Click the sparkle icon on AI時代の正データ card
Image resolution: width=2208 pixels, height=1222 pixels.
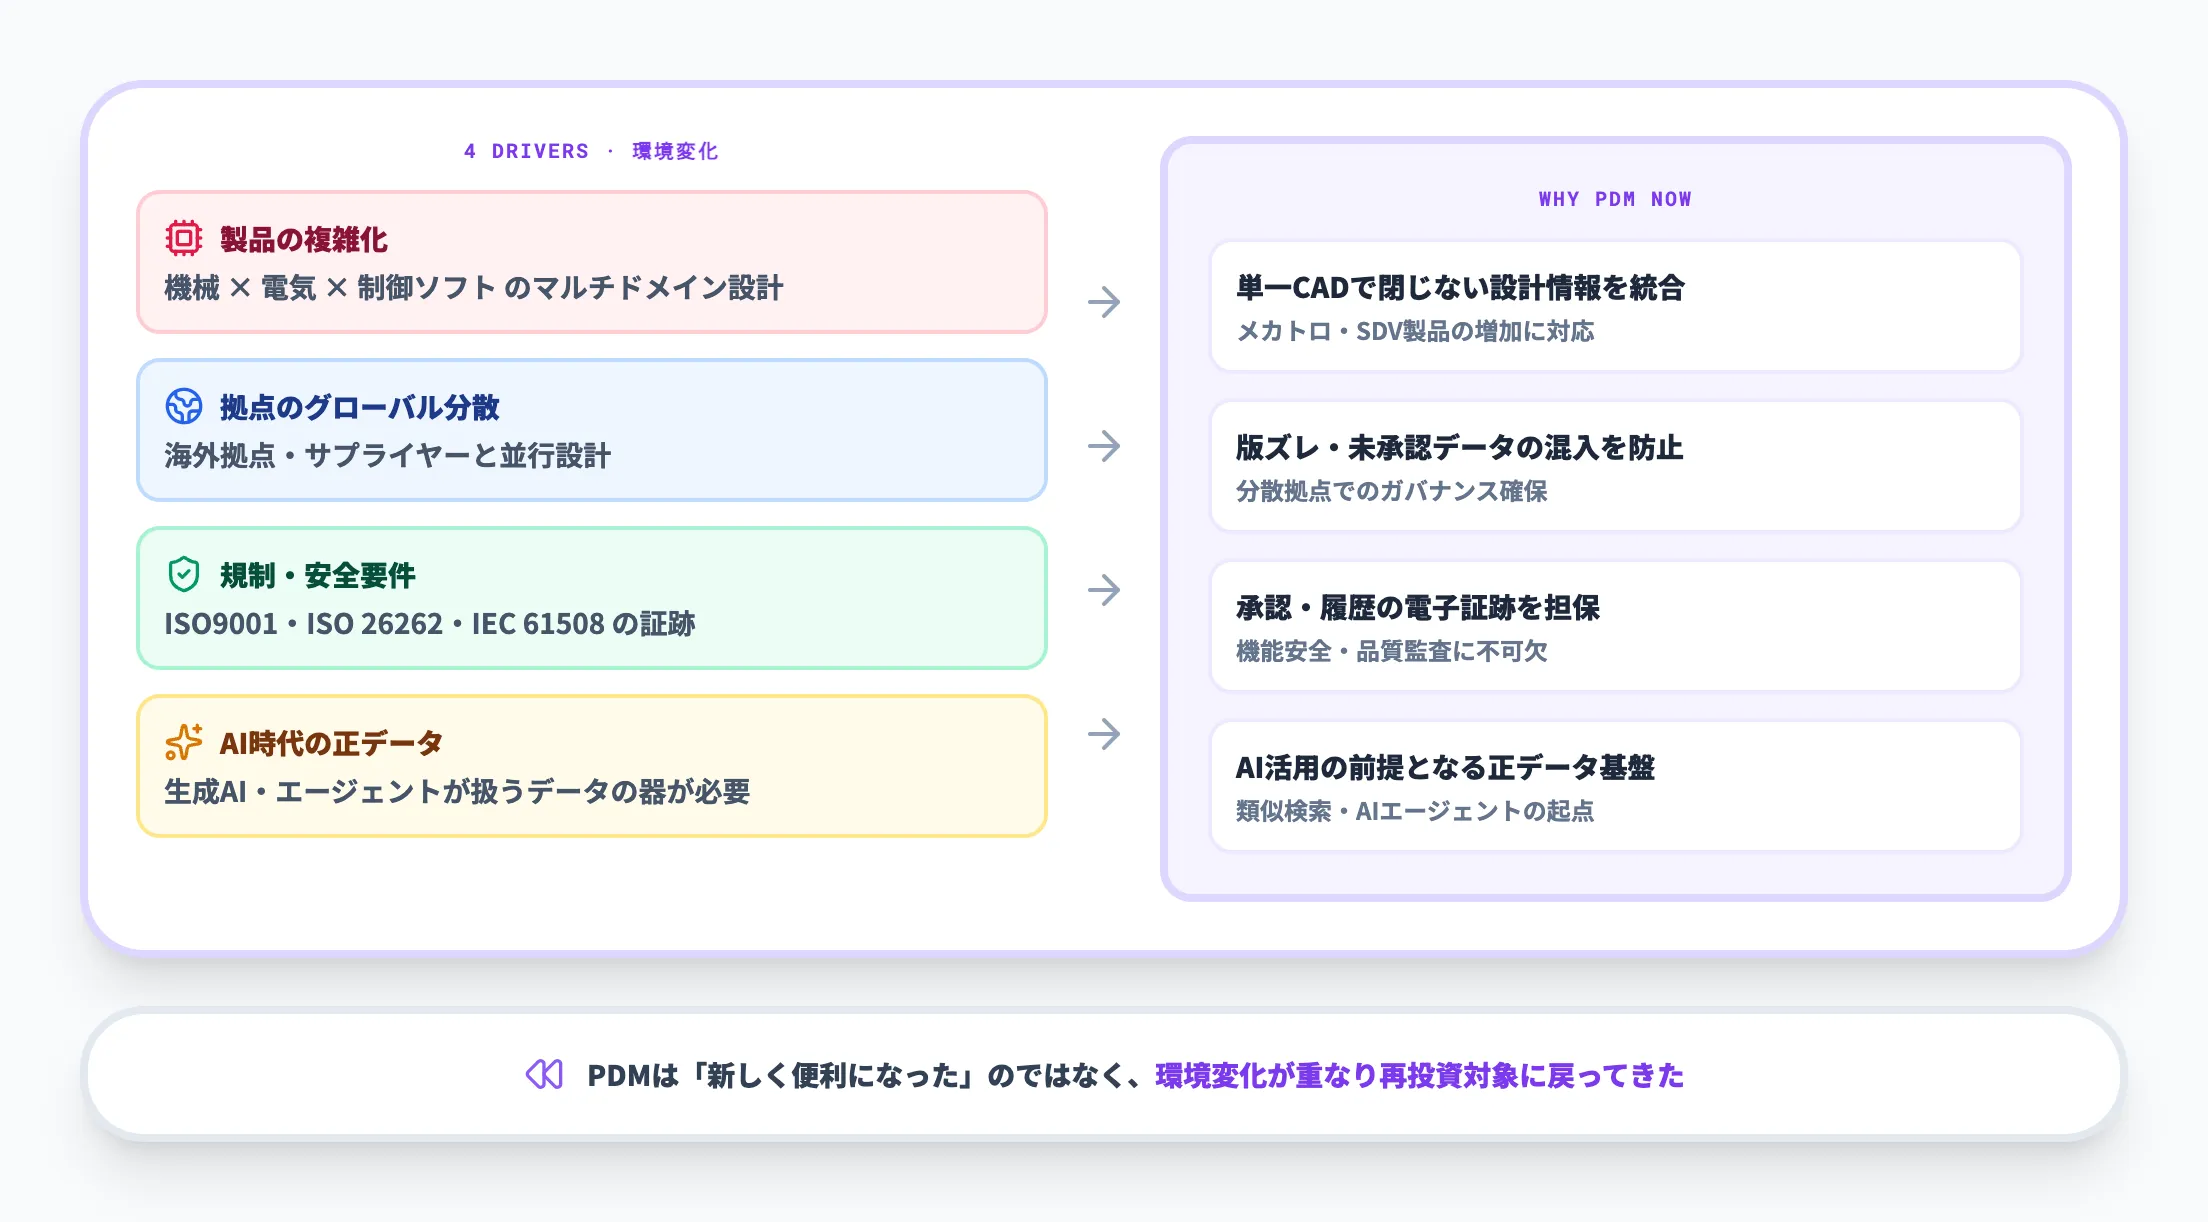pyautogui.click(x=185, y=744)
